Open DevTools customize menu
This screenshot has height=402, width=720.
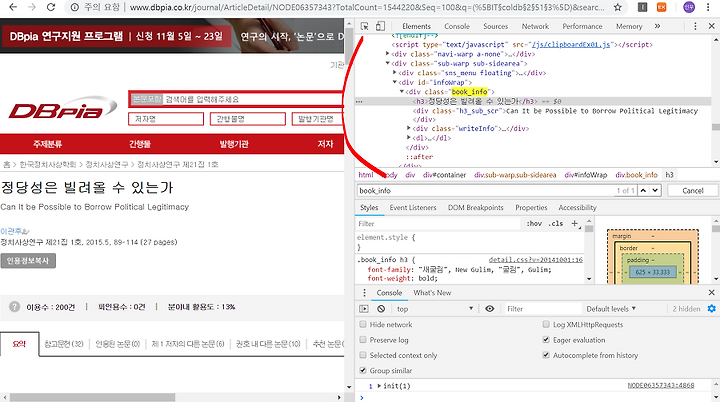pos(695,26)
